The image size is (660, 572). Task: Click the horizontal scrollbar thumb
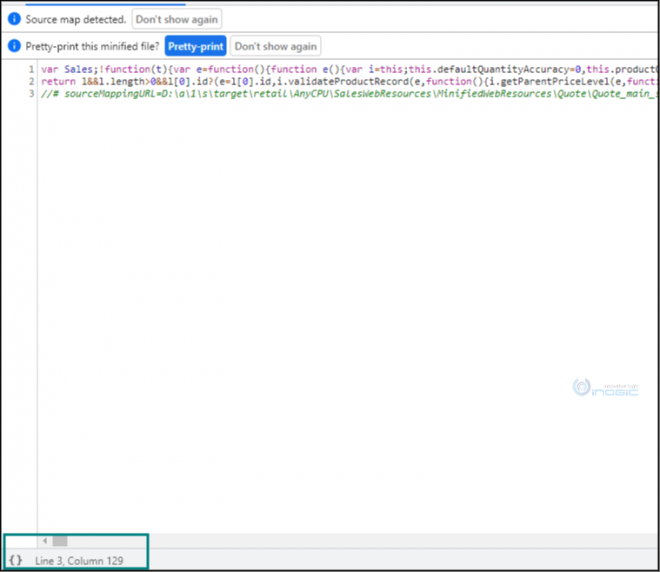[x=60, y=541]
